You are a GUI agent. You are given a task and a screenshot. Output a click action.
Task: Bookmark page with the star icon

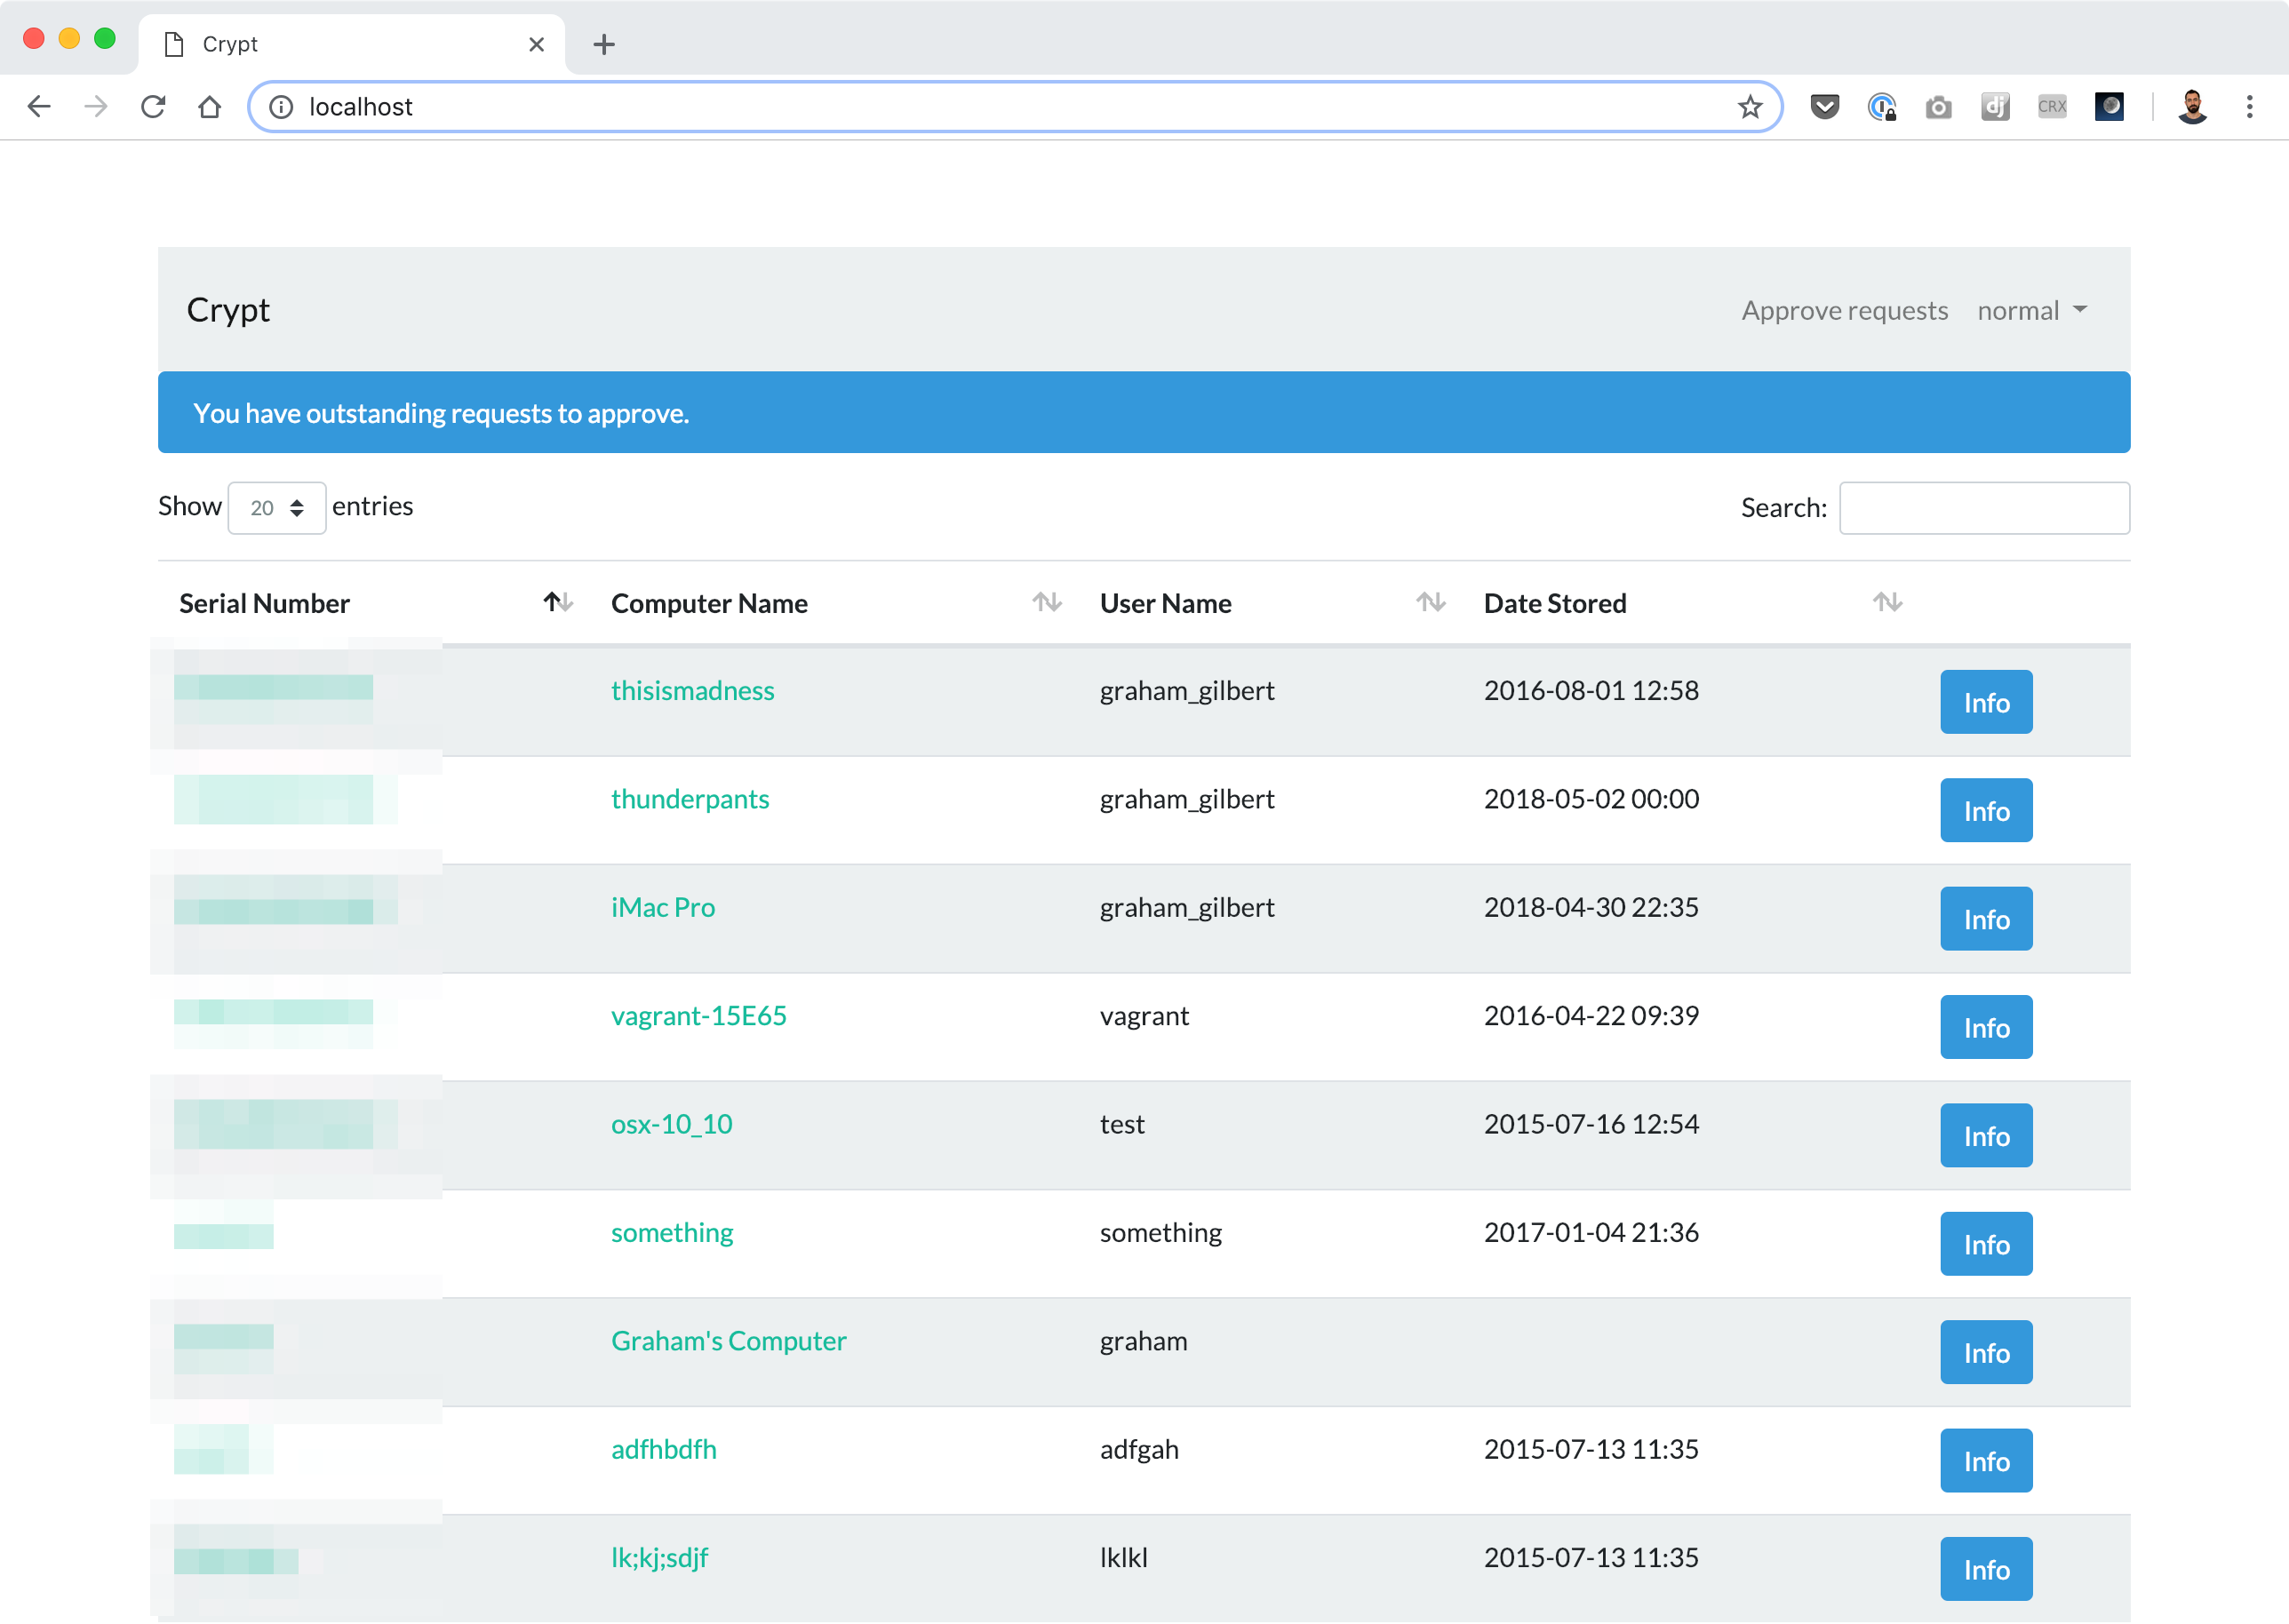point(1749,106)
